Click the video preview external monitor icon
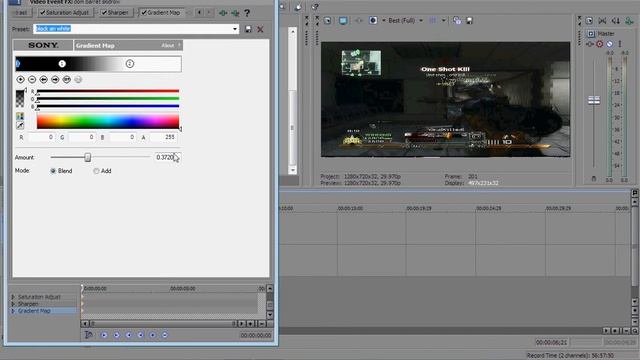This screenshot has height=360, width=640. [x=343, y=20]
